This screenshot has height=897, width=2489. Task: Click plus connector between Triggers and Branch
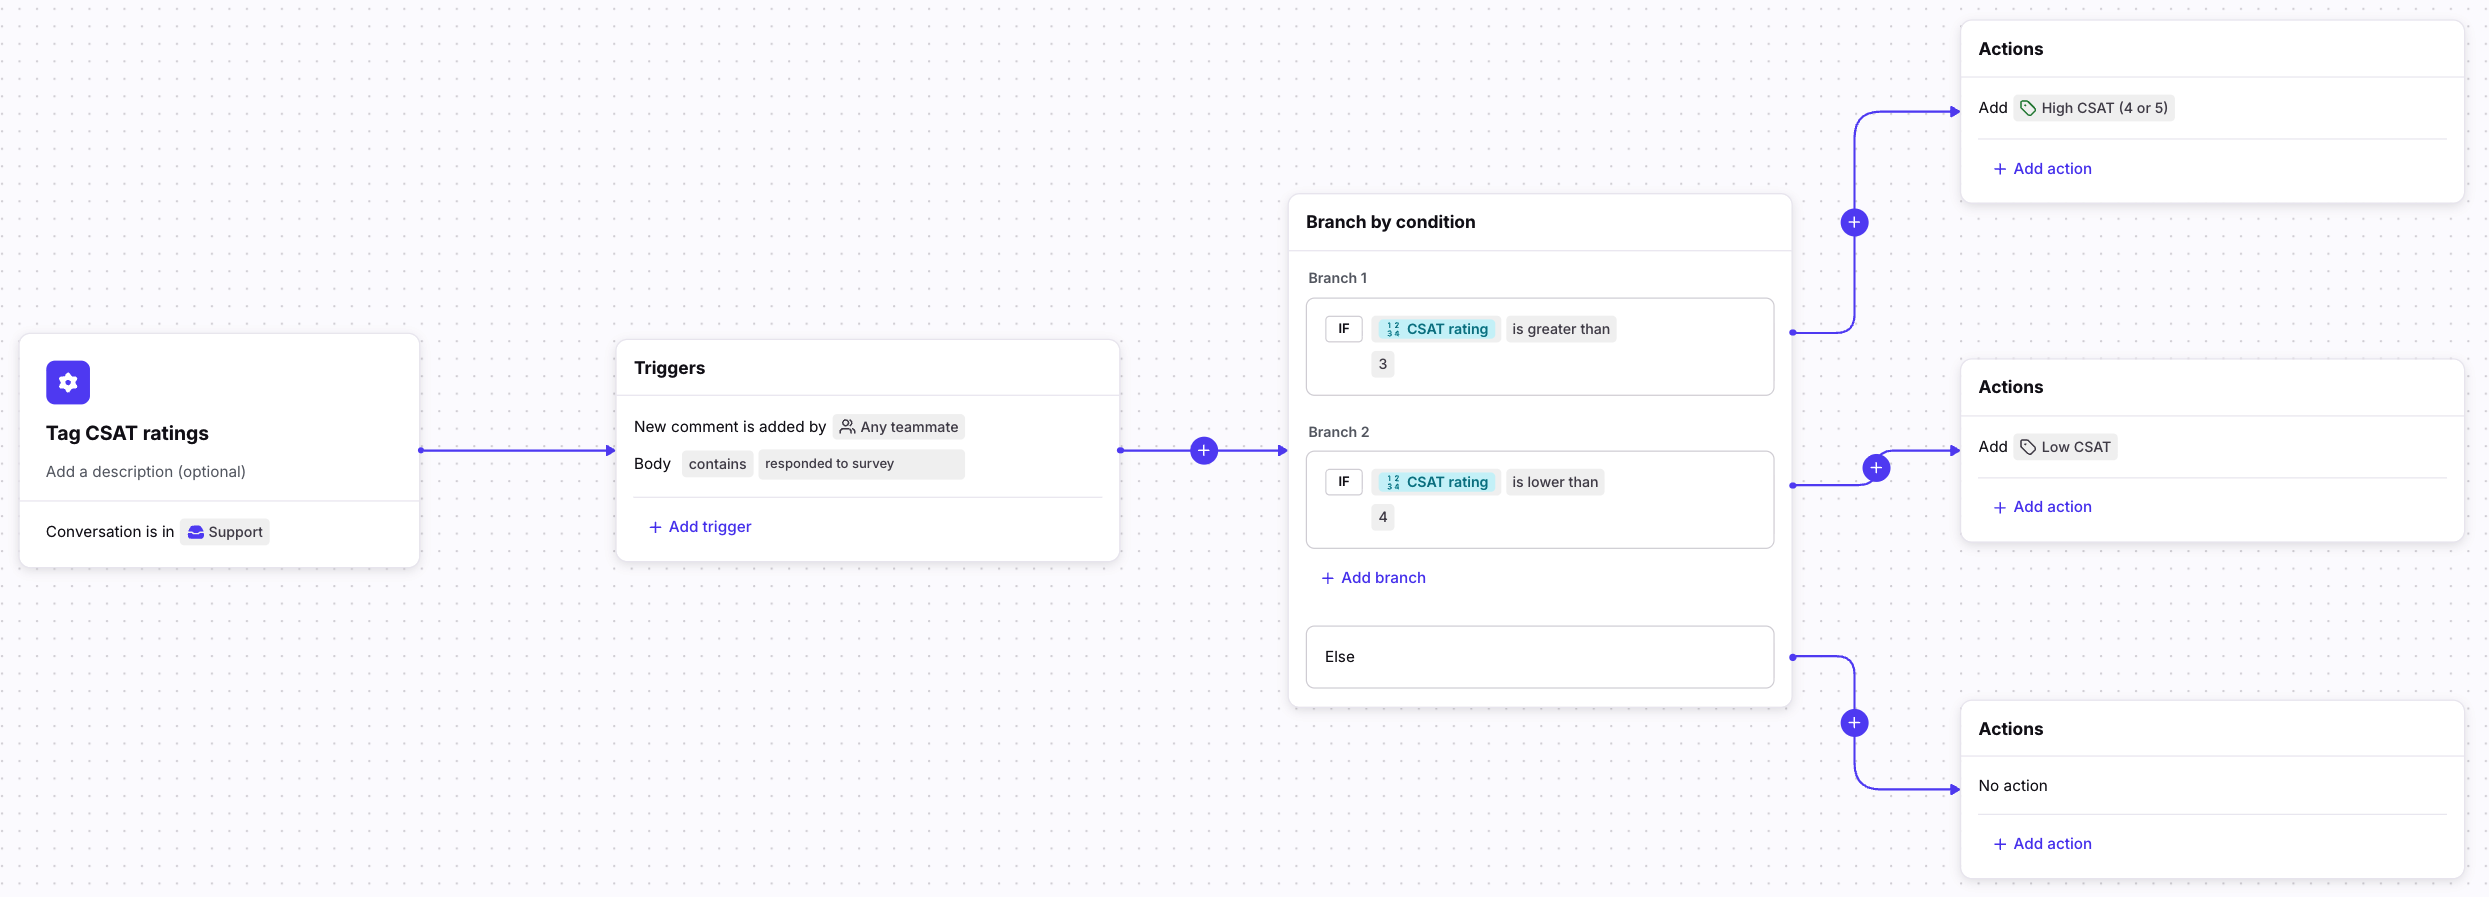1204,451
